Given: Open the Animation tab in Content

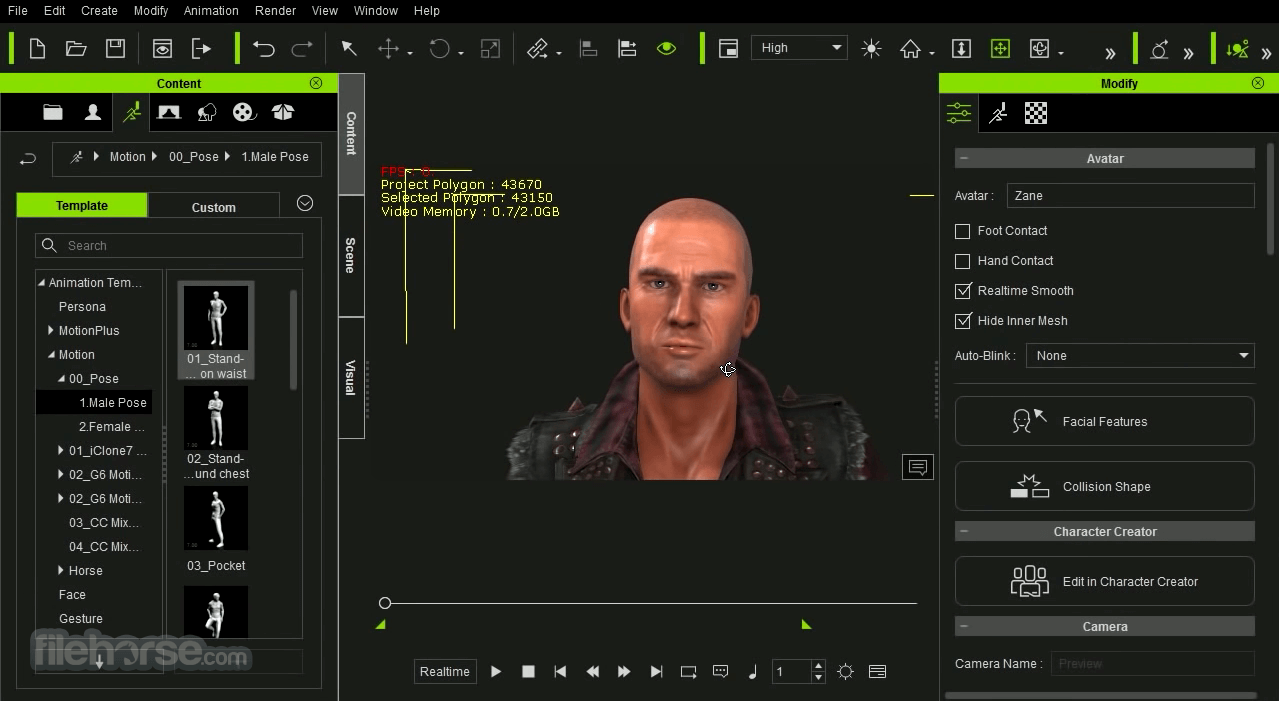Looking at the screenshot, I should click(131, 113).
